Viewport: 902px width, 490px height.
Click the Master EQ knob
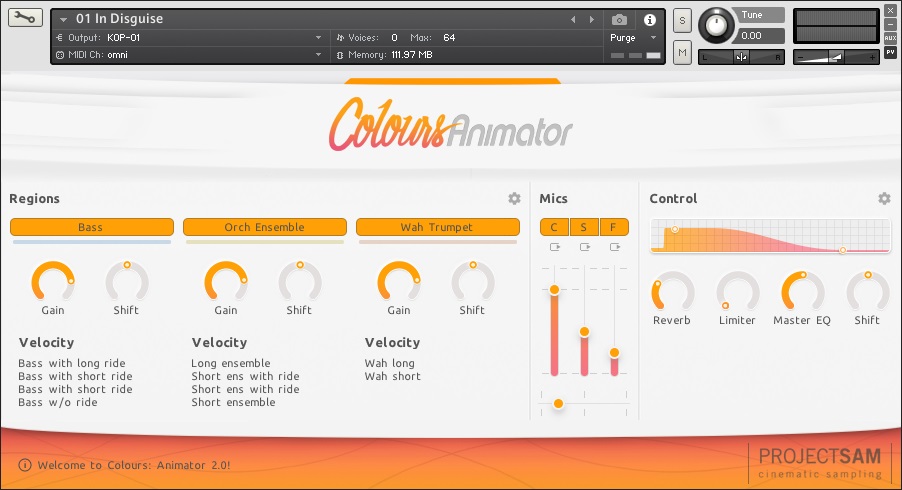coord(802,292)
